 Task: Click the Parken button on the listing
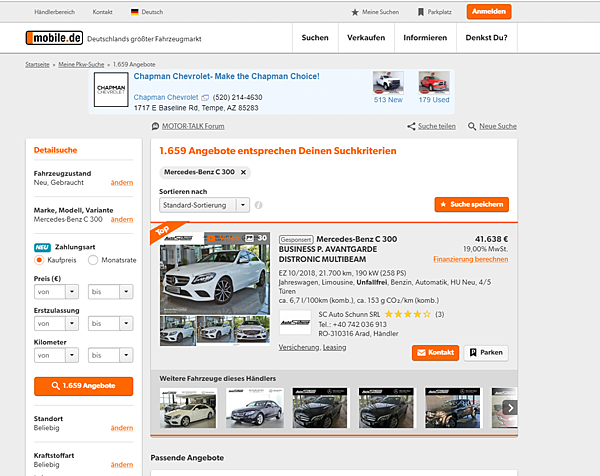486,353
